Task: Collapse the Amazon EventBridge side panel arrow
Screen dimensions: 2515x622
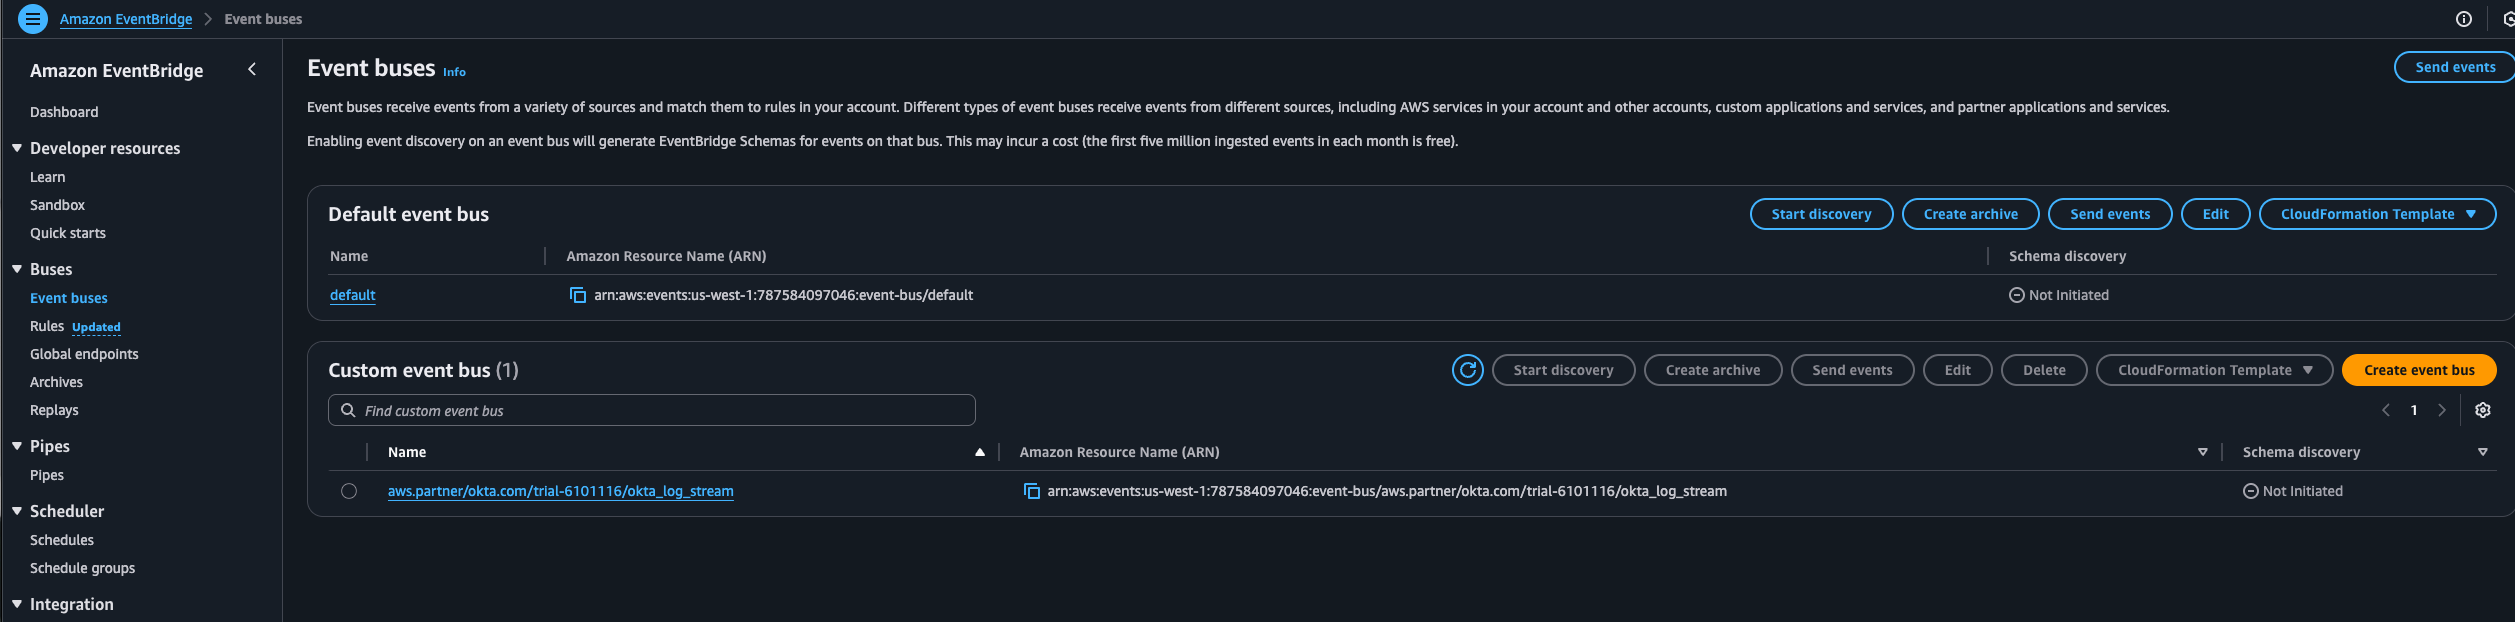Action: pyautogui.click(x=252, y=69)
